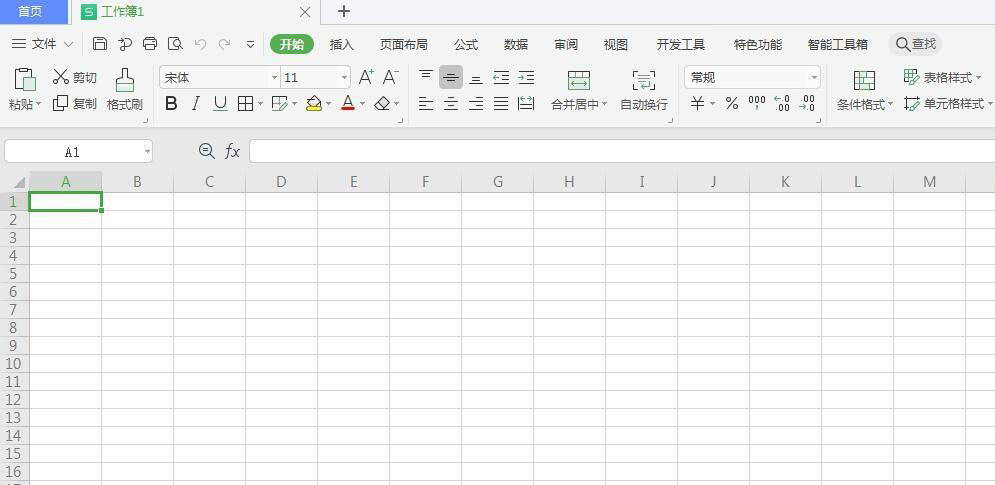Screen dimensions: 995x485
Task: Click the zoom magnifier beside formula bar
Action: 206,151
